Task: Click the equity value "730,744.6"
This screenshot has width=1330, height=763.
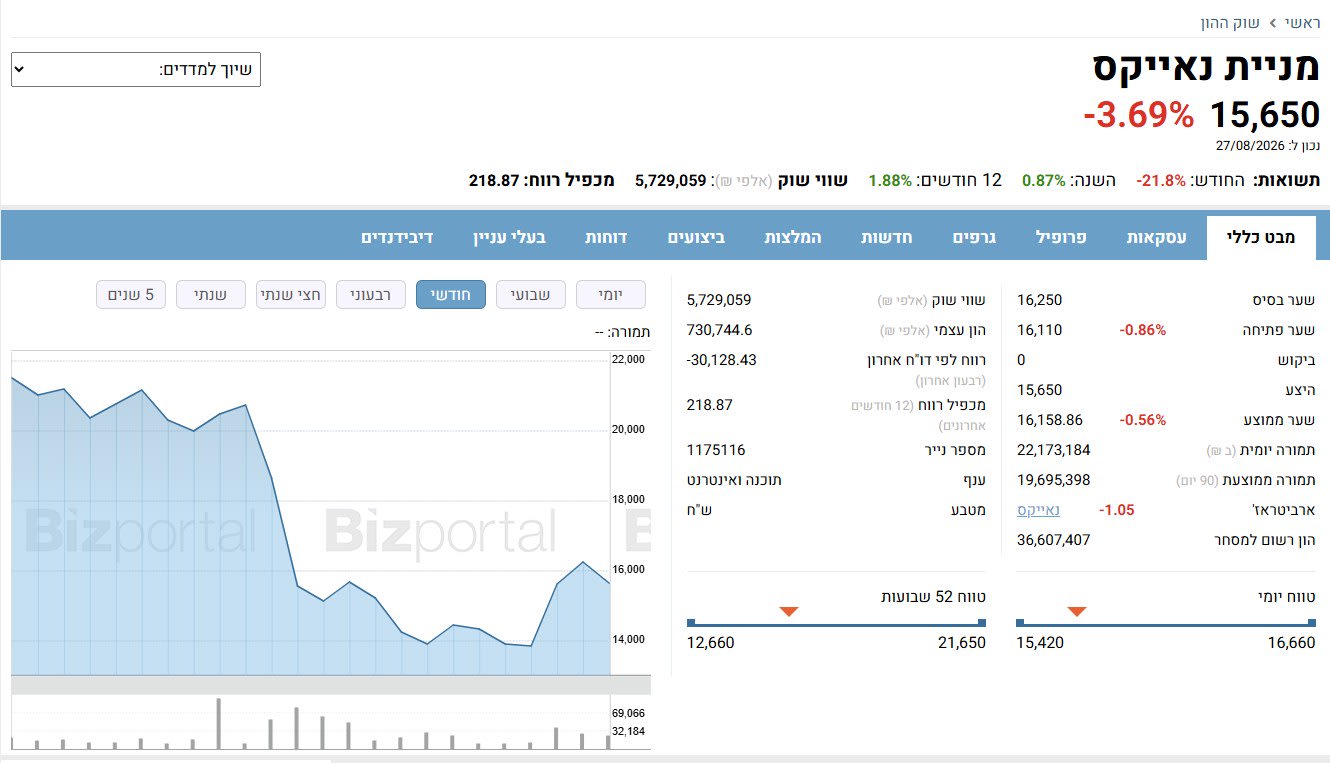Action: point(720,330)
